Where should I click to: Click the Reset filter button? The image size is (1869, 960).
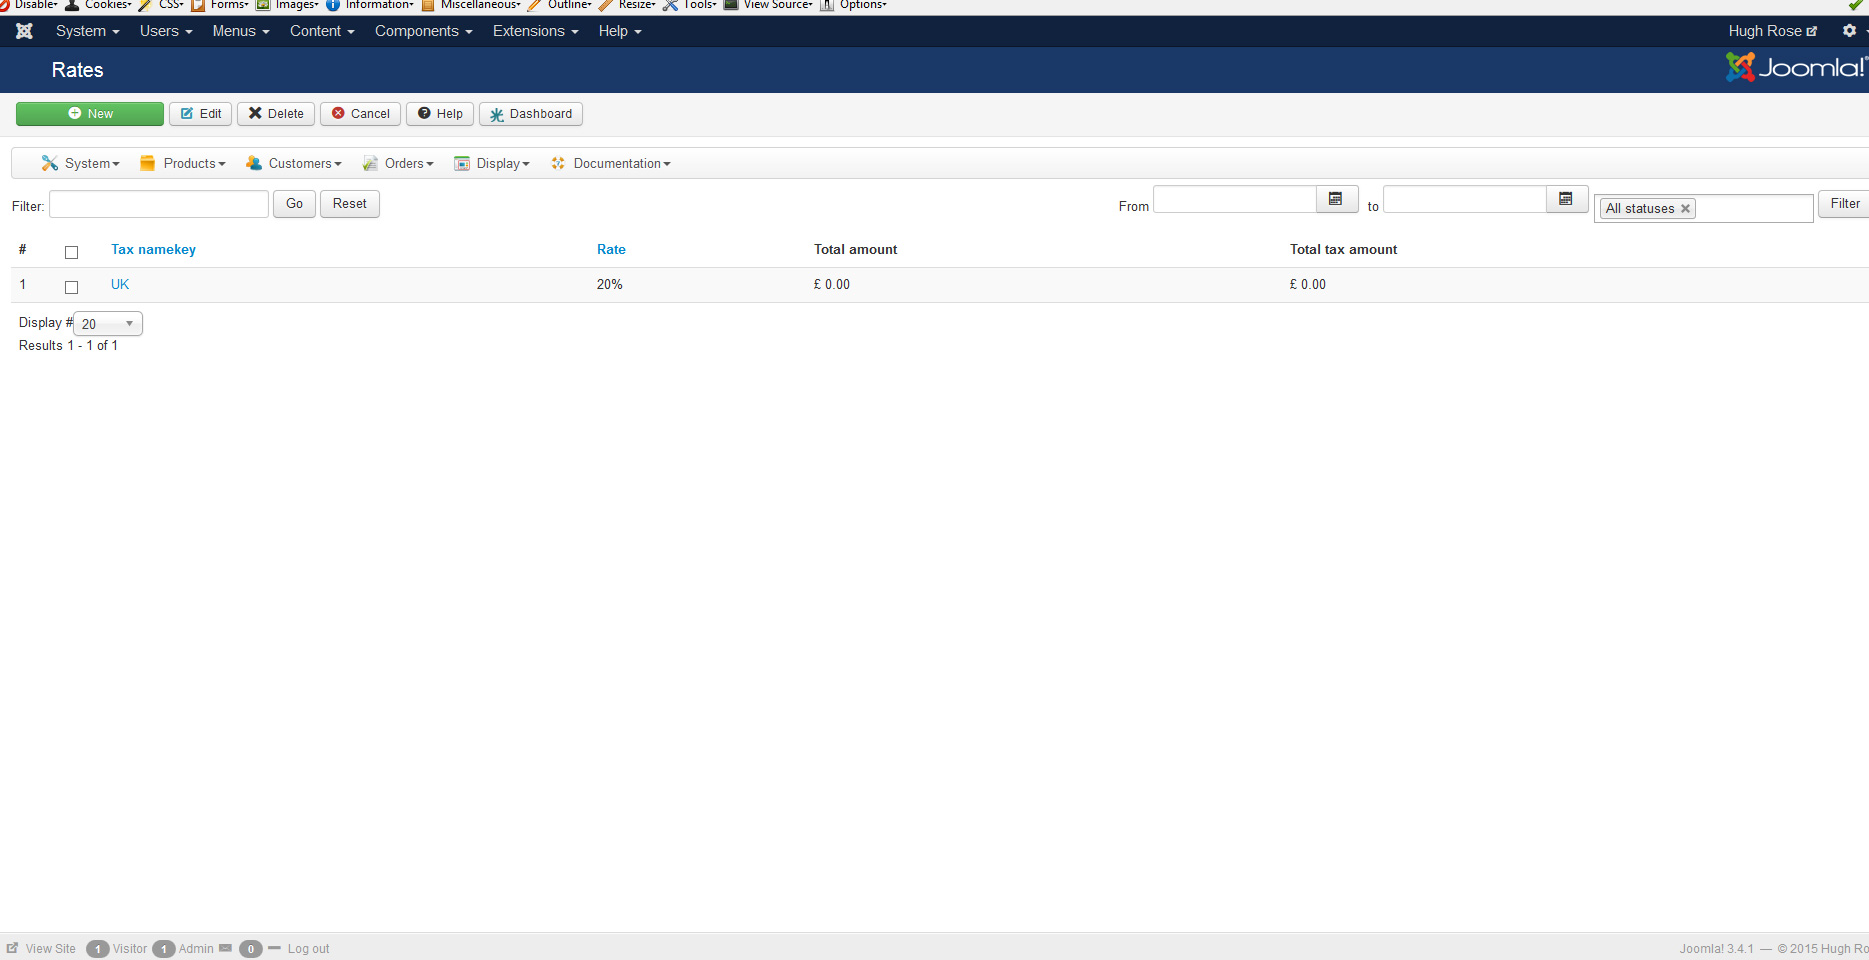click(350, 204)
